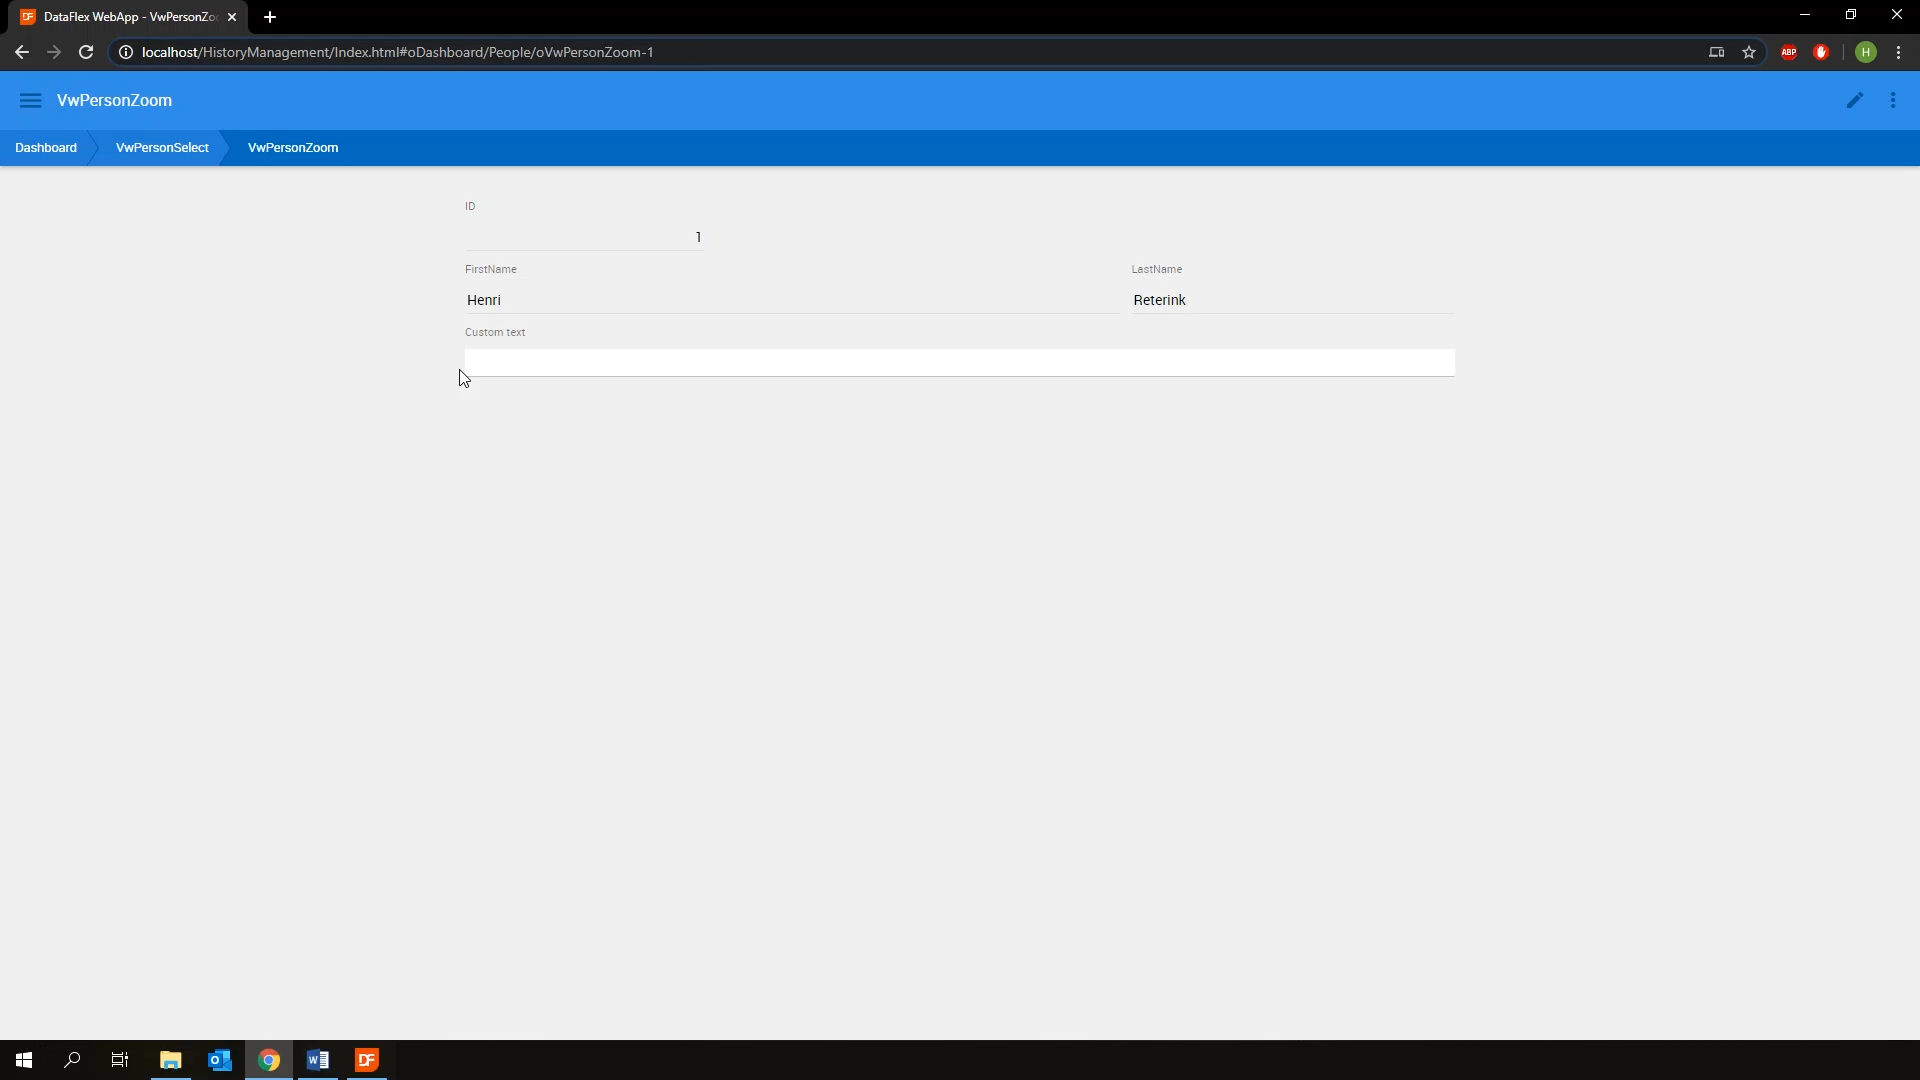1920x1080 pixels.
Task: Click the Custom text input field
Action: pos(958,362)
